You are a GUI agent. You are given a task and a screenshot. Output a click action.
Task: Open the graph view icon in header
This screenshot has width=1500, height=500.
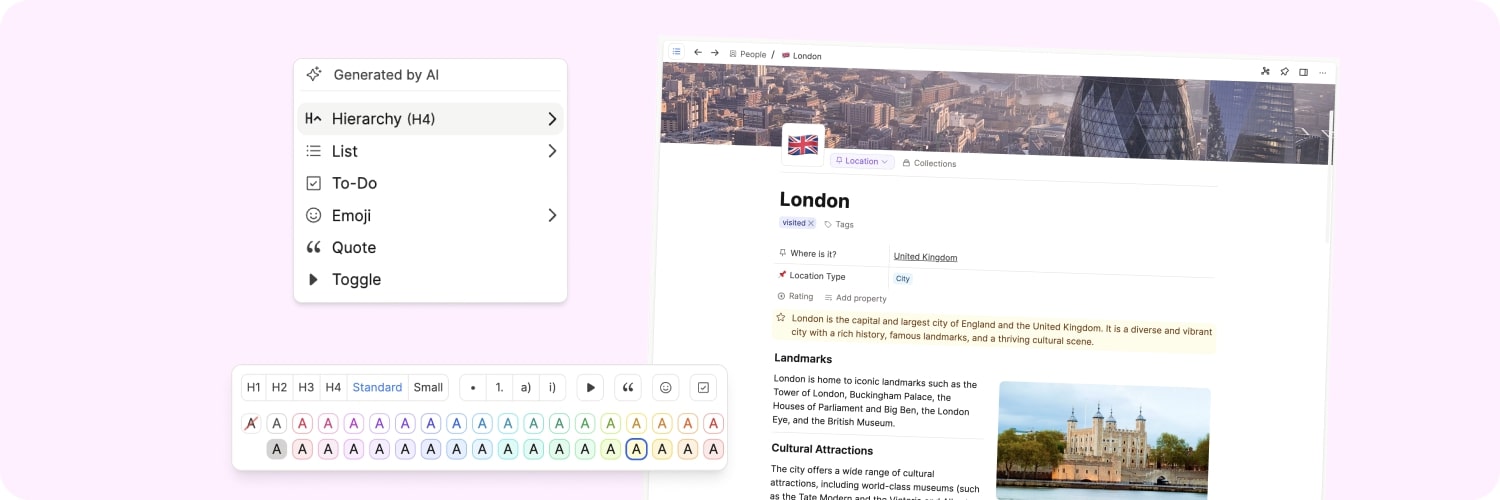coord(1265,71)
